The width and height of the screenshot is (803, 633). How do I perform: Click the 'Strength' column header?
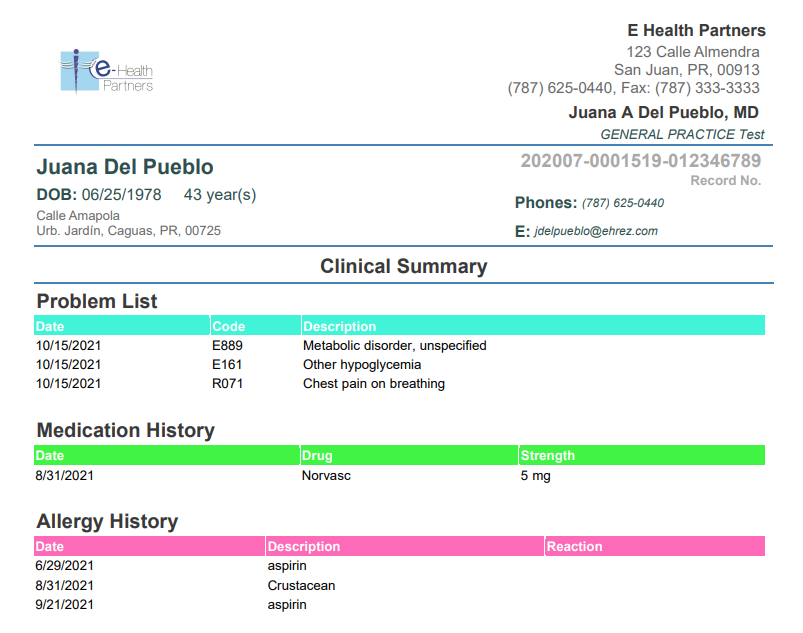pyautogui.click(x=642, y=455)
